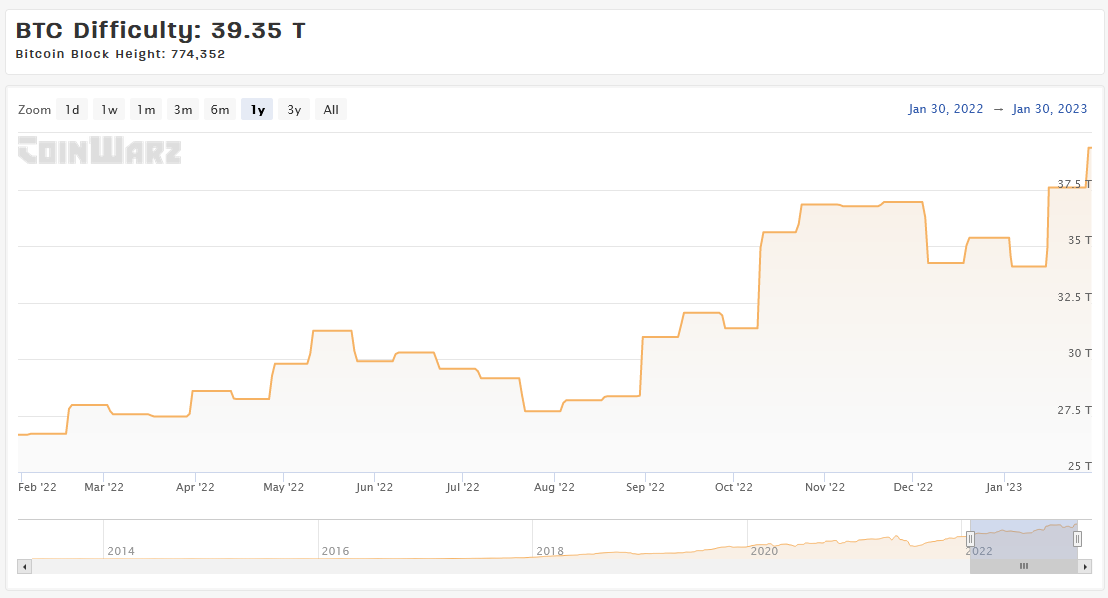Set chart range to 3y

coord(294,110)
